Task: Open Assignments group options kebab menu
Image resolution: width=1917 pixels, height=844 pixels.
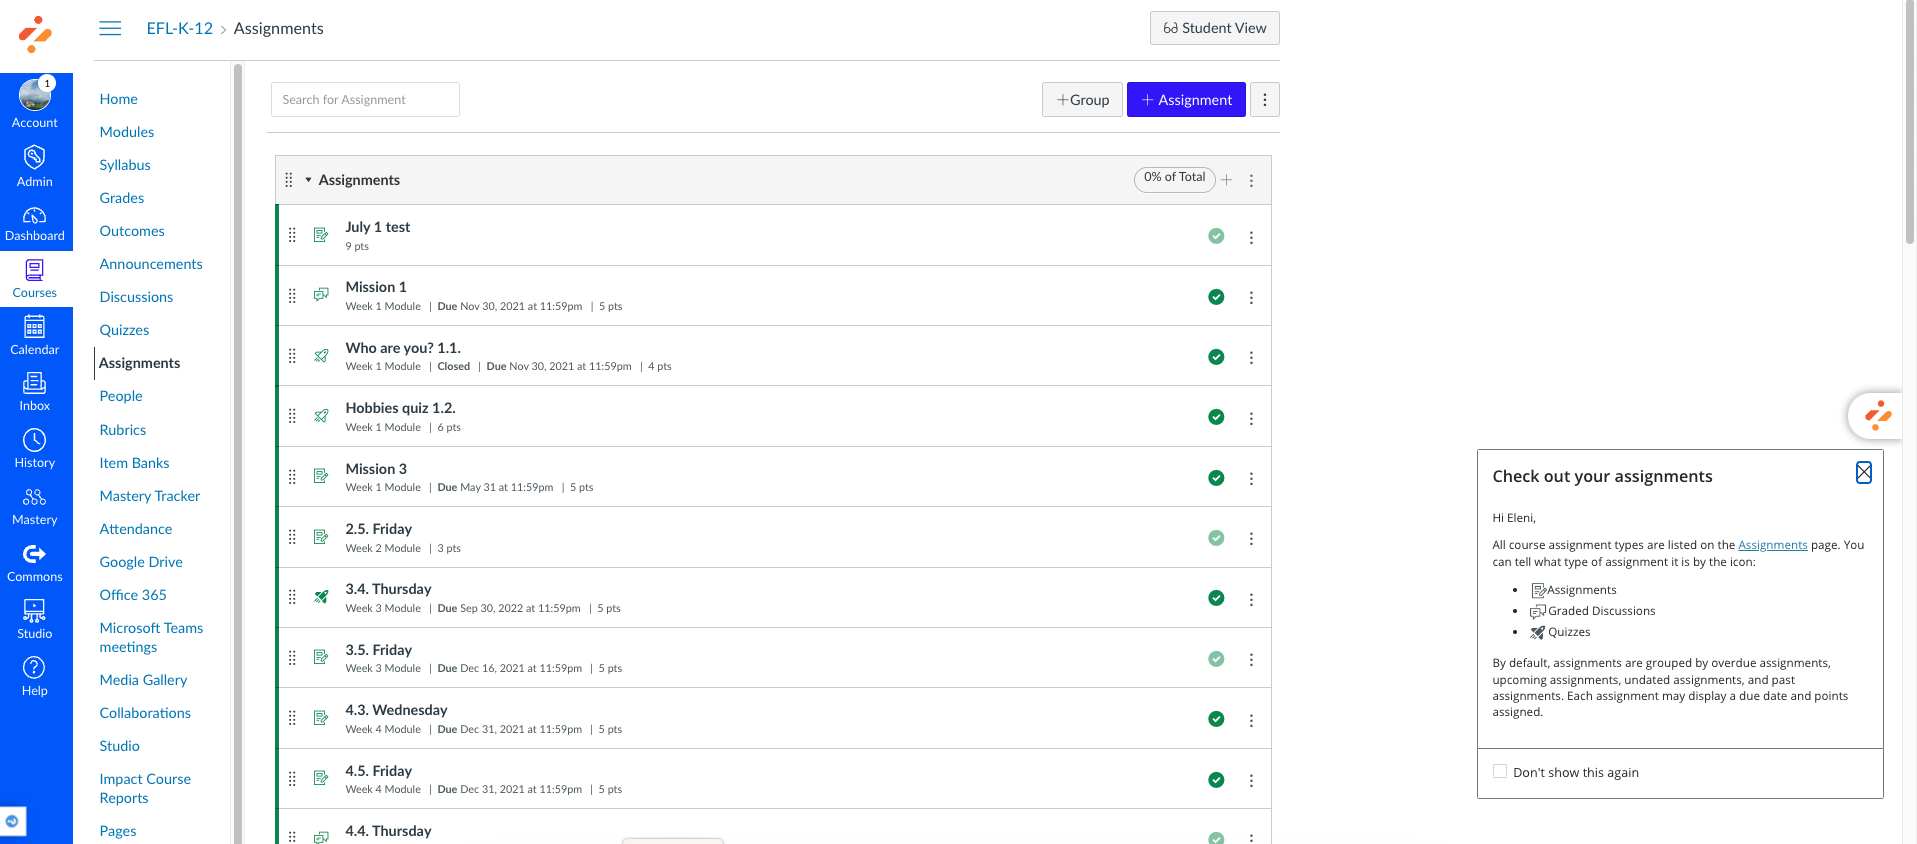Action: click(x=1251, y=181)
